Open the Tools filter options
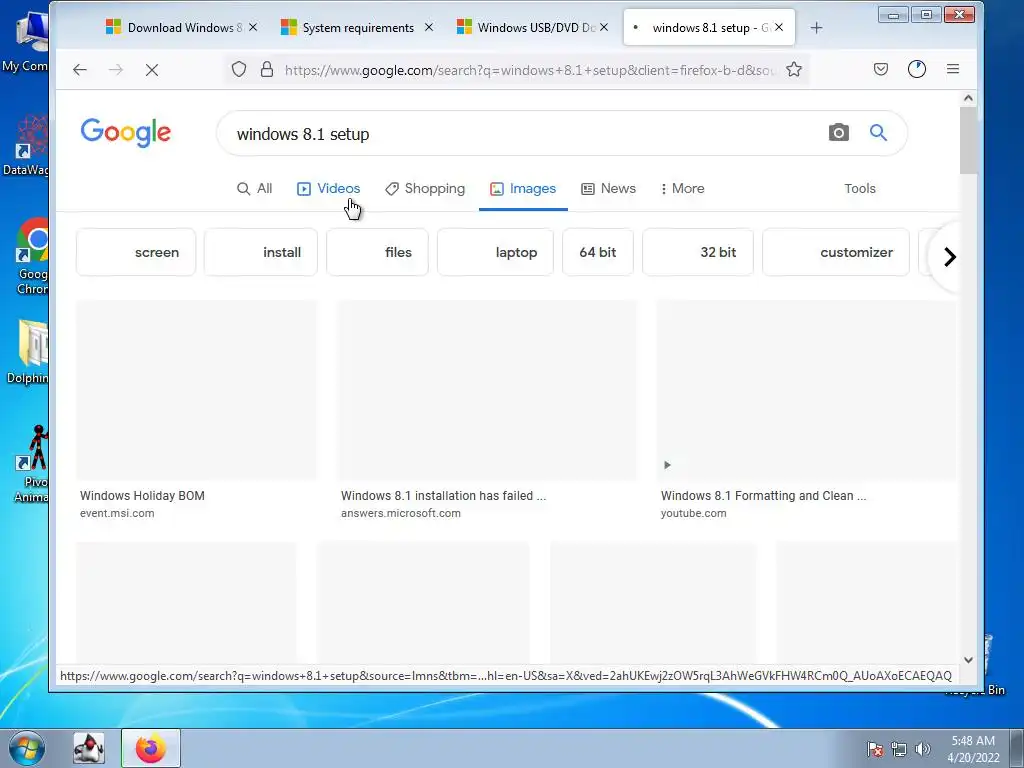Screen dimensions: 1024x768 [x=859, y=188]
